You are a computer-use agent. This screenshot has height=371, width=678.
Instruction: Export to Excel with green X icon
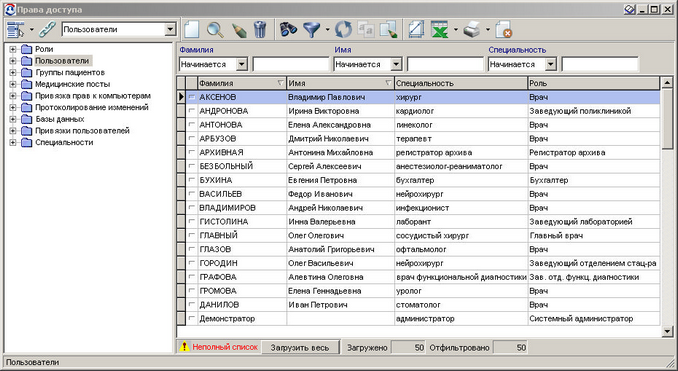pyautogui.click(x=440, y=29)
